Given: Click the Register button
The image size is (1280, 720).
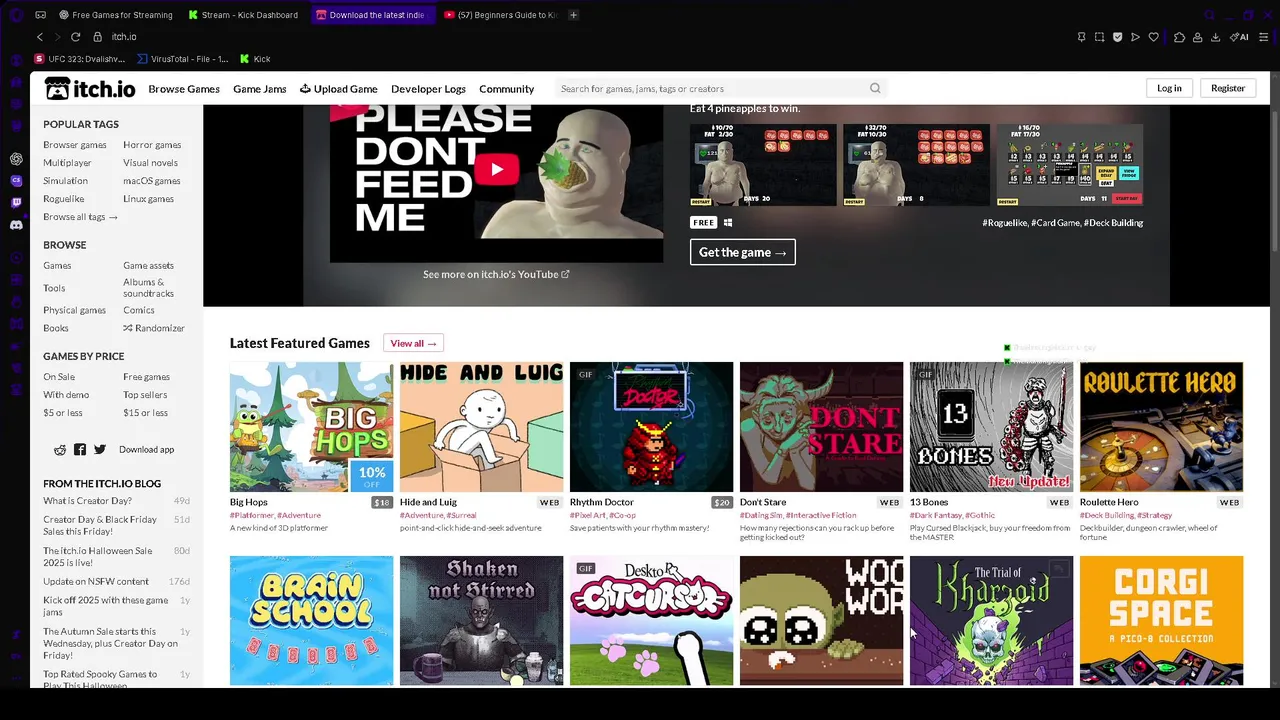Looking at the screenshot, I should tap(1228, 88).
